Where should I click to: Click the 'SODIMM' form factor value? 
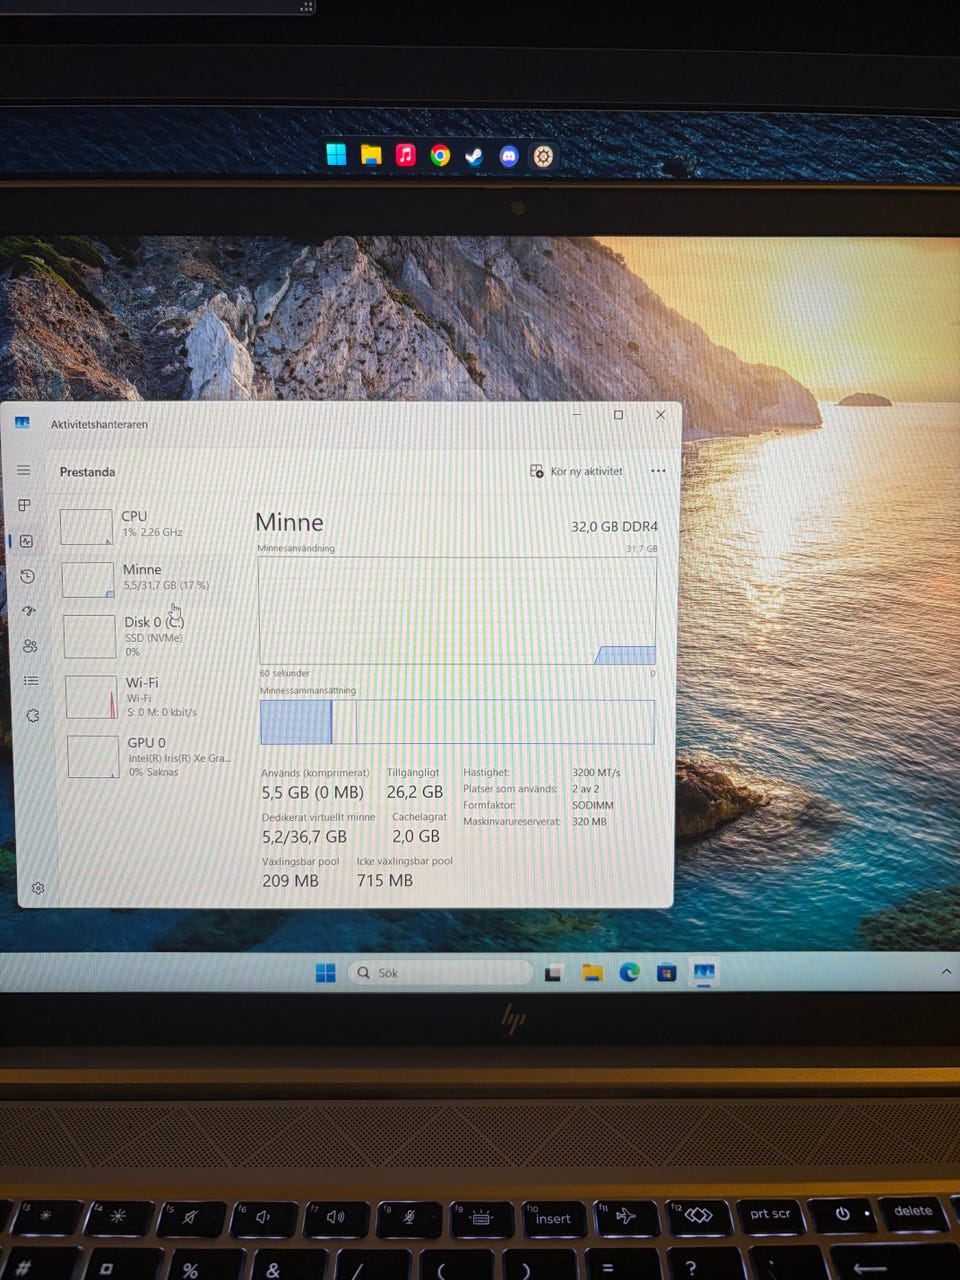593,805
